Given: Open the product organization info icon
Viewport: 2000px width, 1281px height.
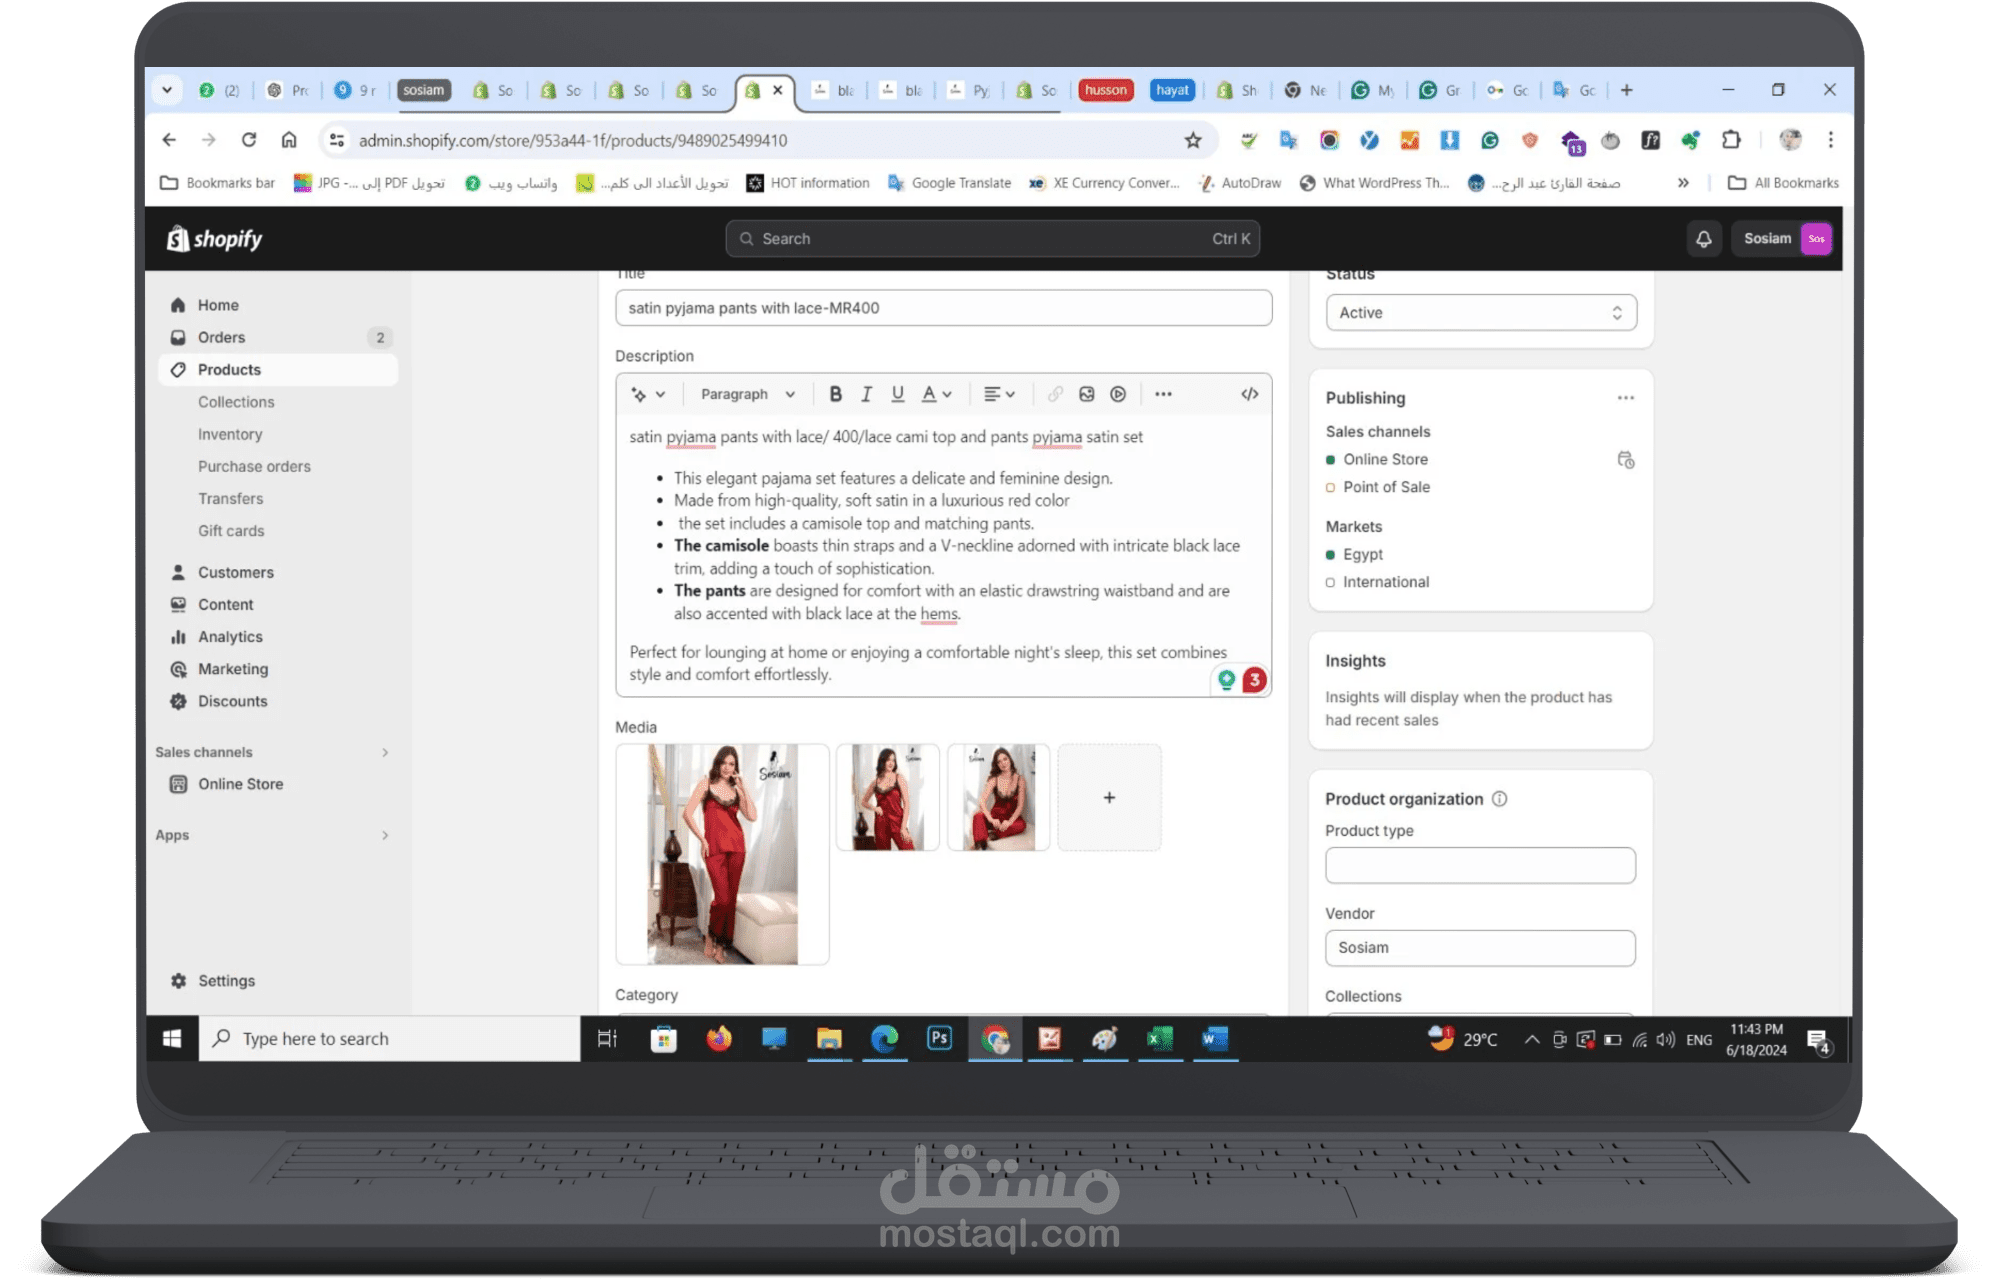Looking at the screenshot, I should pyautogui.click(x=1499, y=799).
